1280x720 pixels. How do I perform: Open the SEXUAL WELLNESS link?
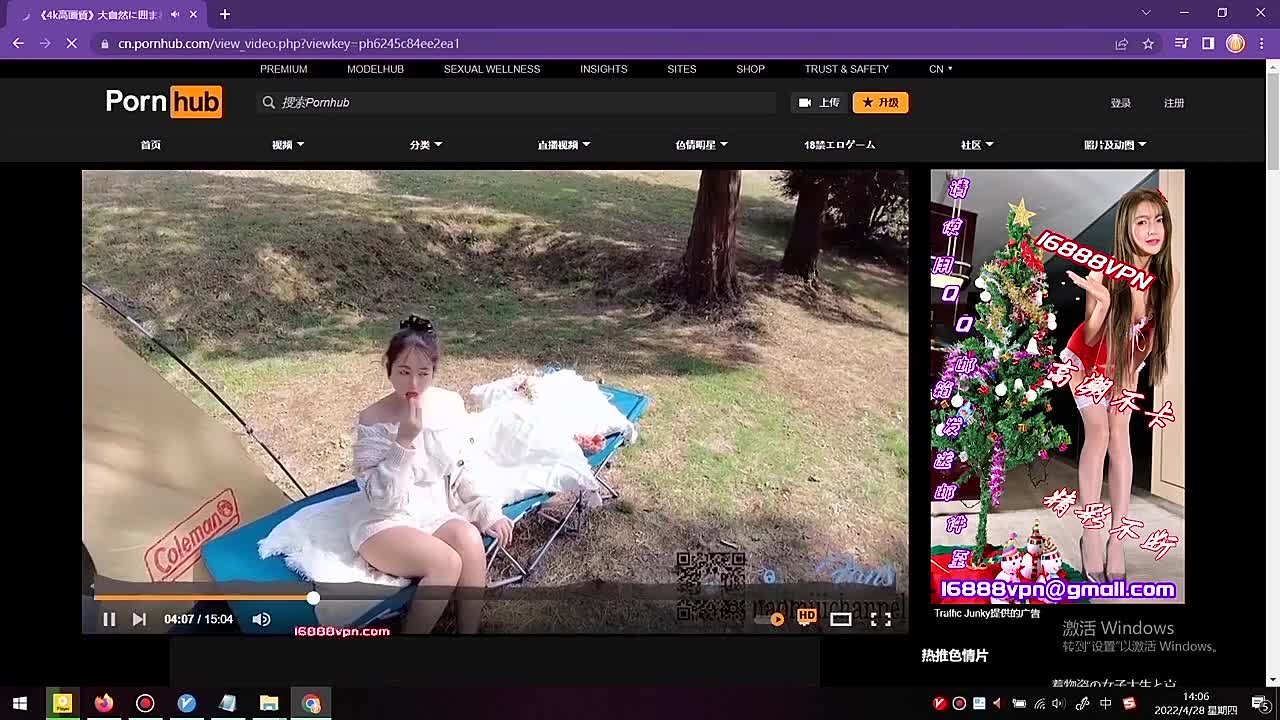click(x=492, y=69)
